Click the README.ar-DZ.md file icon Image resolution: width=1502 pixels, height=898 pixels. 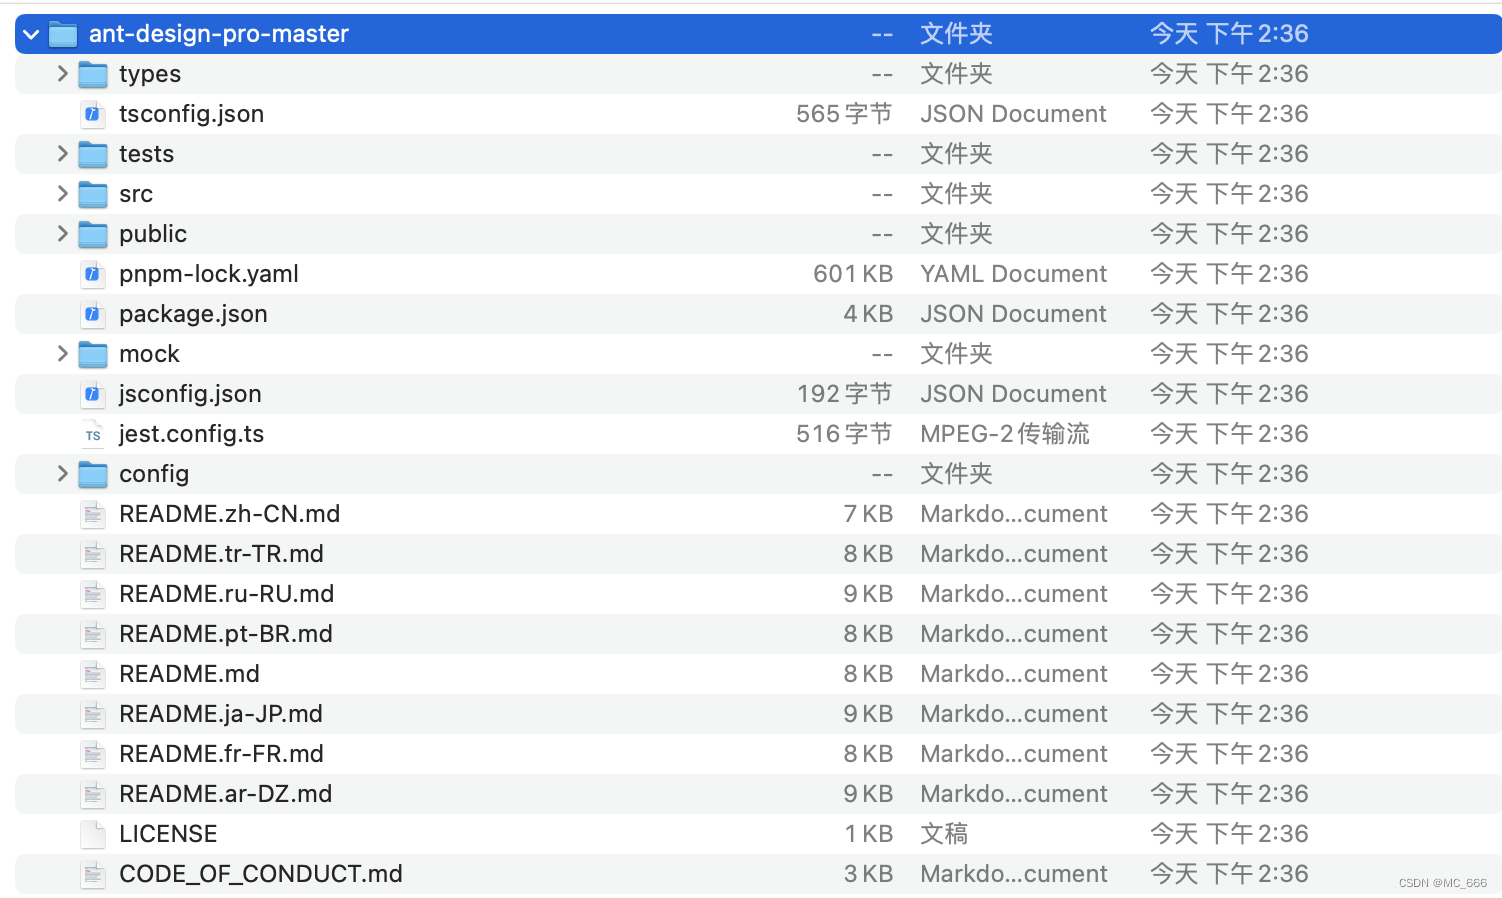pyautogui.click(x=93, y=794)
